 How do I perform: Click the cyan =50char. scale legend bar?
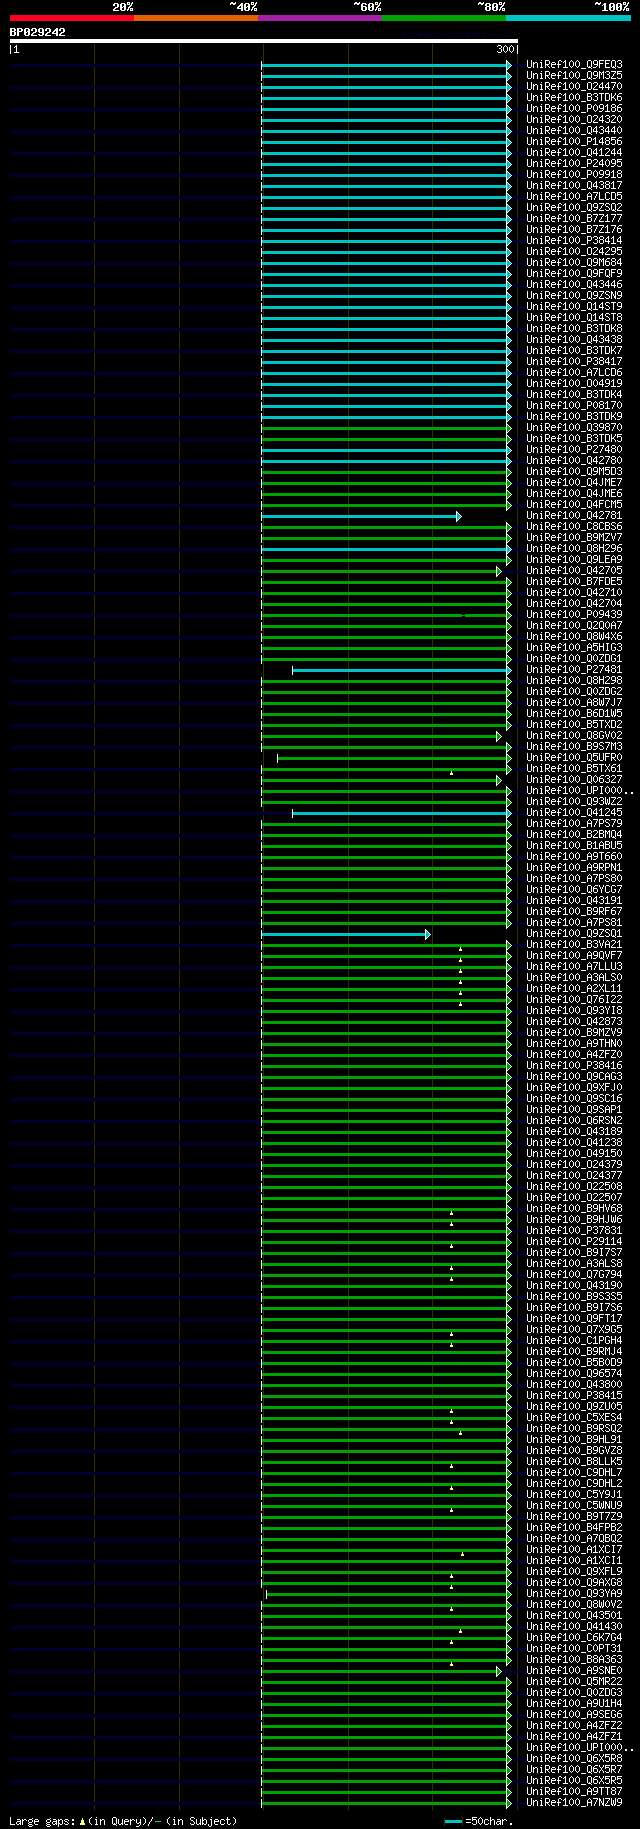(x=453, y=1822)
